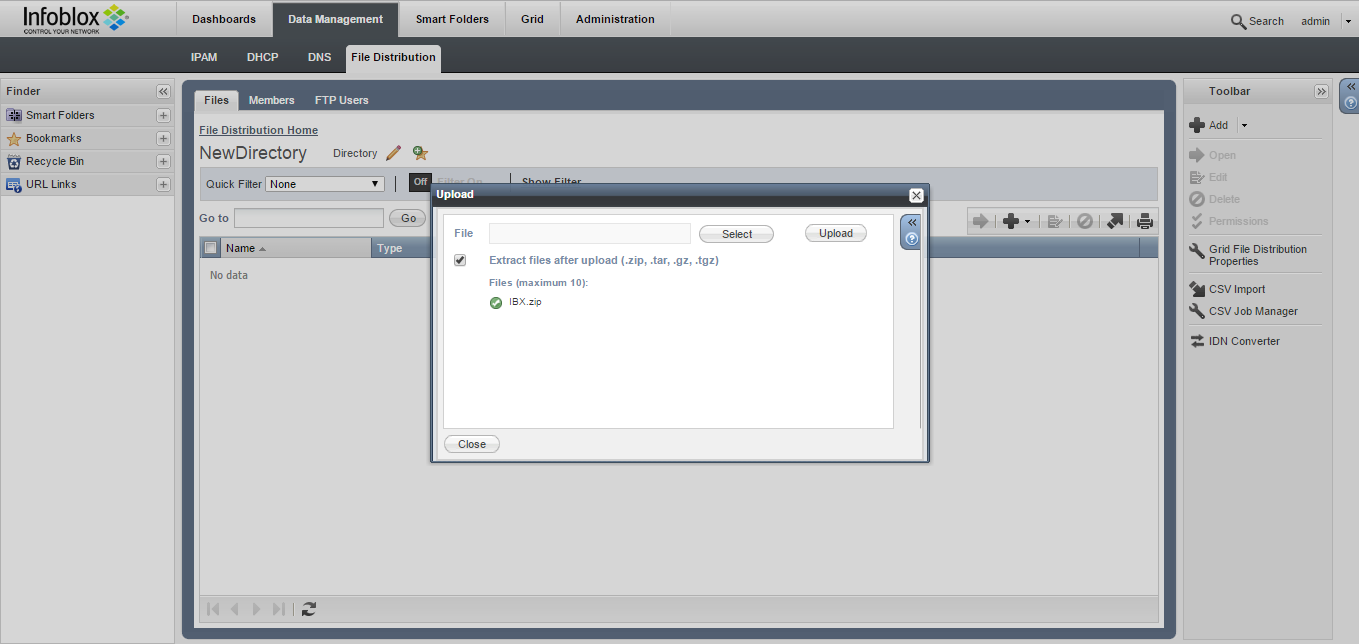This screenshot has height=644, width=1359.
Task: Toggle the filter Off switch
Action: [420, 182]
